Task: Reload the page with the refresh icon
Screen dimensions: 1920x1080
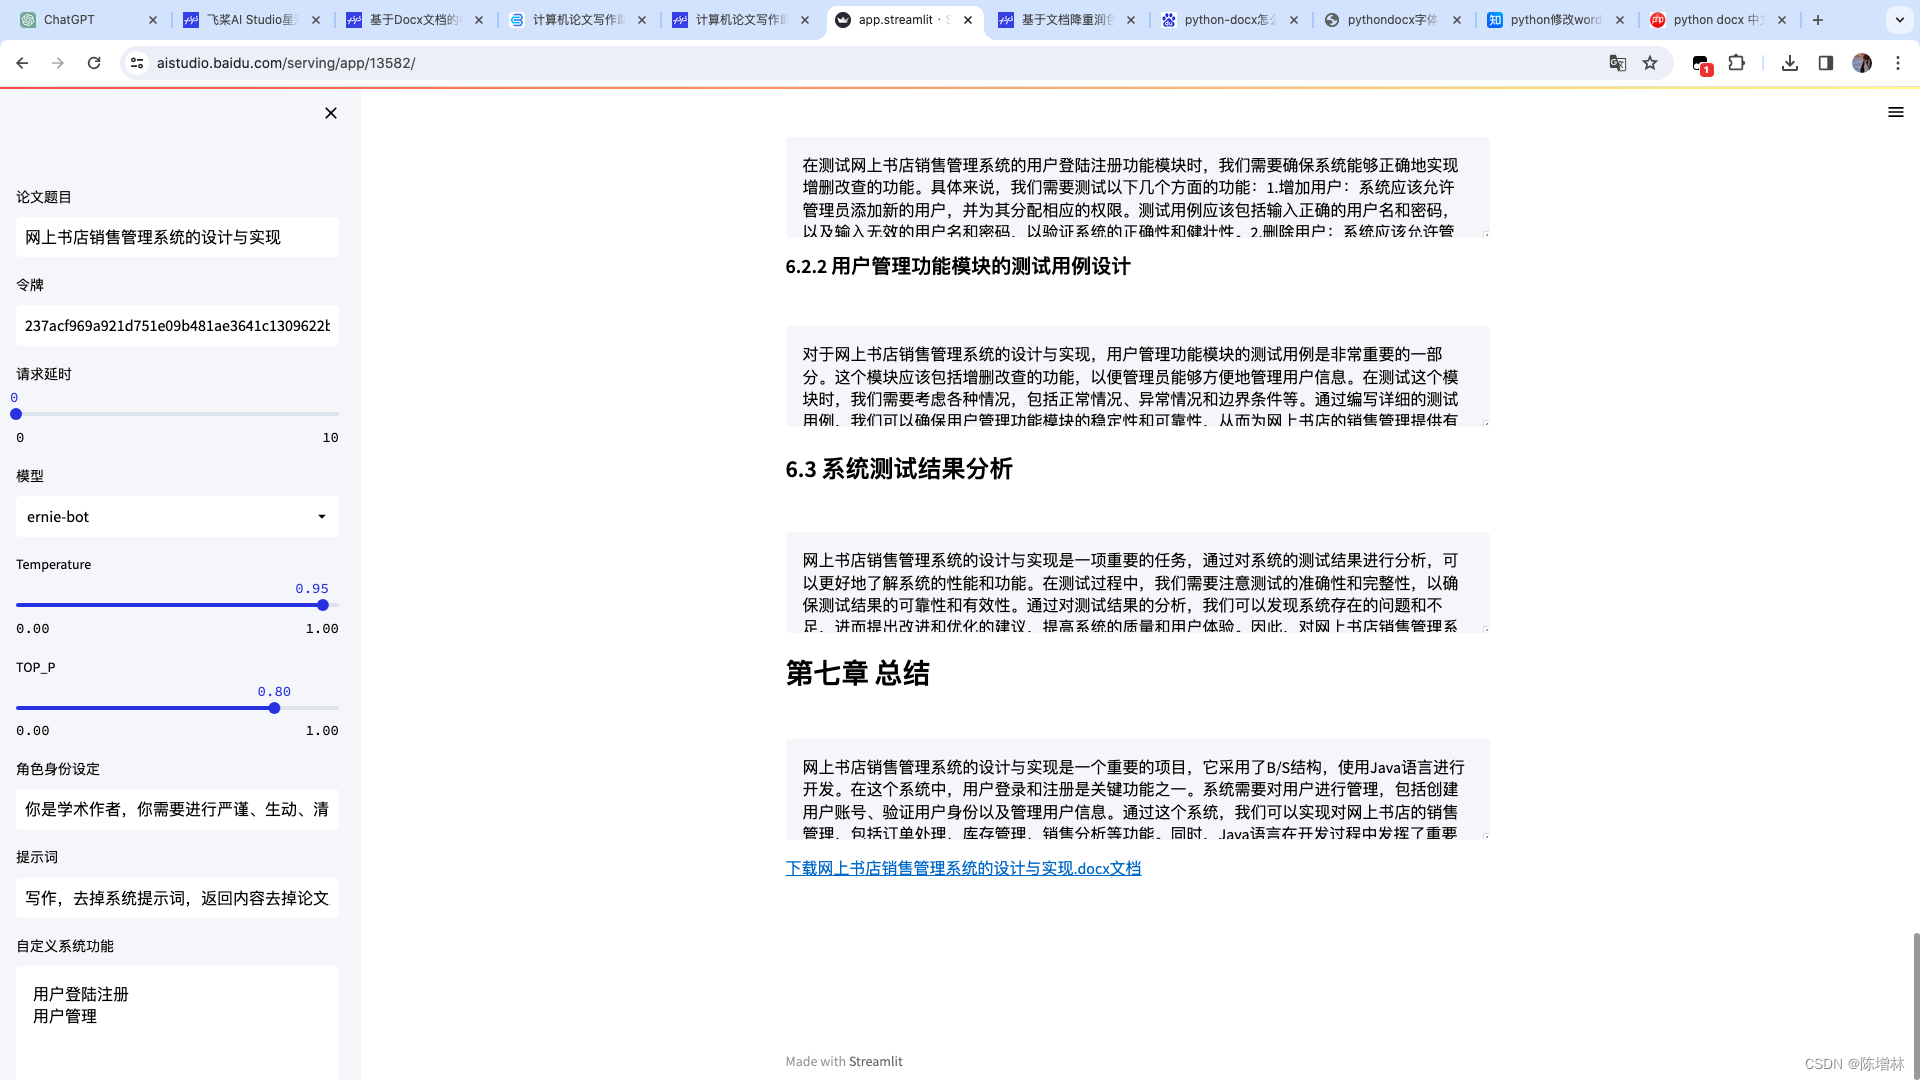Action: [94, 62]
